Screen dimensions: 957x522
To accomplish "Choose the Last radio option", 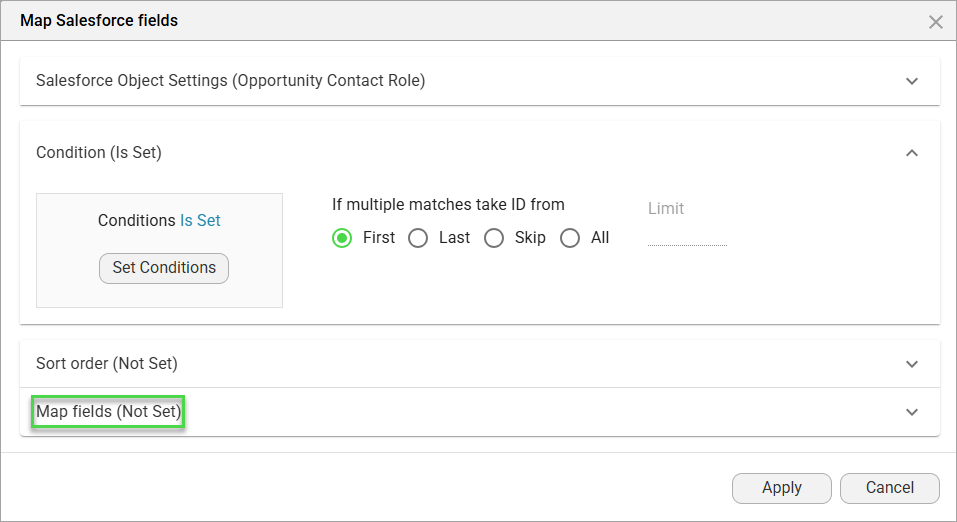I will [418, 238].
